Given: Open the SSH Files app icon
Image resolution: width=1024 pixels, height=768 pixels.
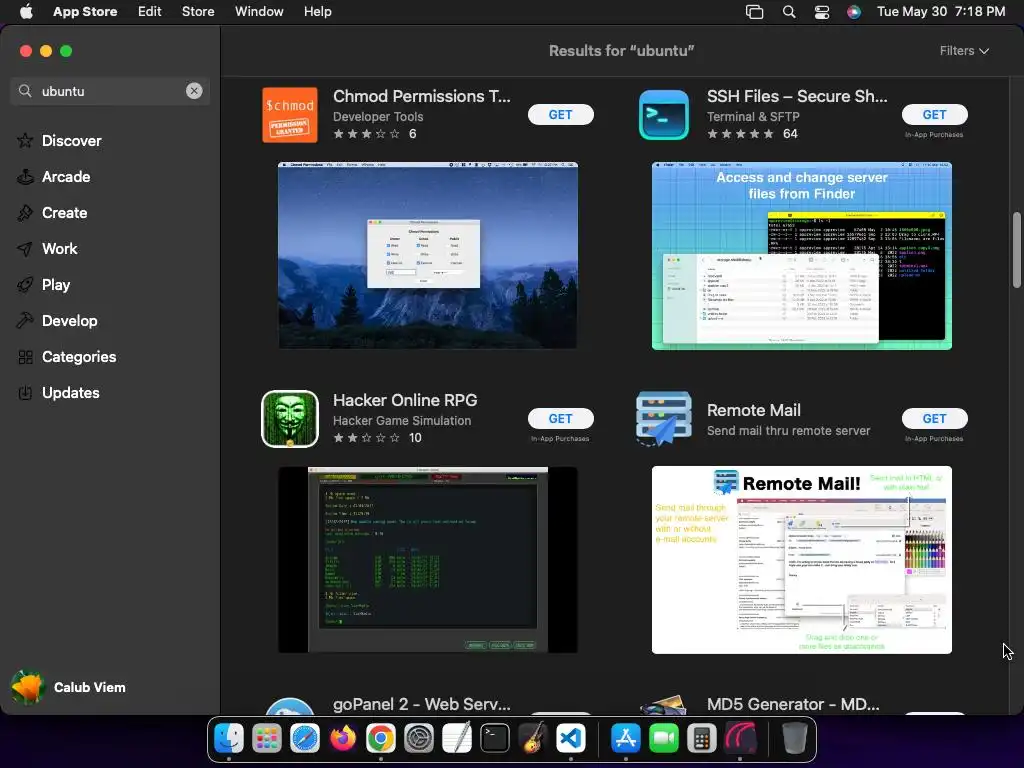Looking at the screenshot, I should coord(664,115).
